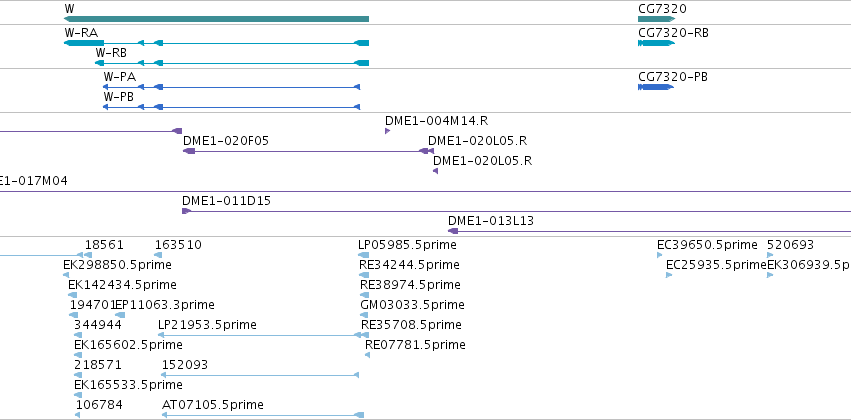Click the DME1-011D15 start arrow
The image size is (851, 420).
click(186, 211)
